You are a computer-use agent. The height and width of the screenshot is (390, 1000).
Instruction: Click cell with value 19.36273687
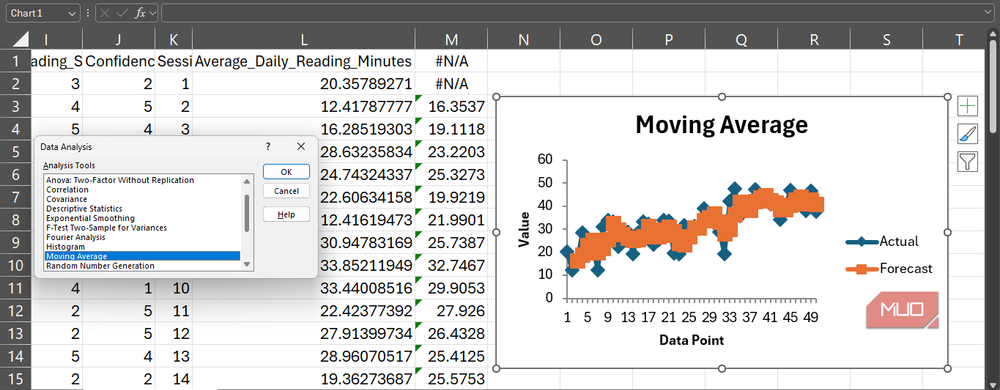(304, 380)
